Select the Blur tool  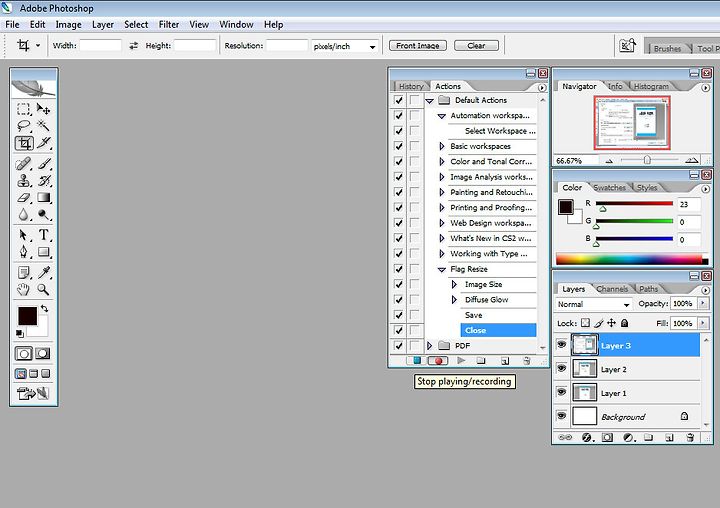[x=24, y=214]
